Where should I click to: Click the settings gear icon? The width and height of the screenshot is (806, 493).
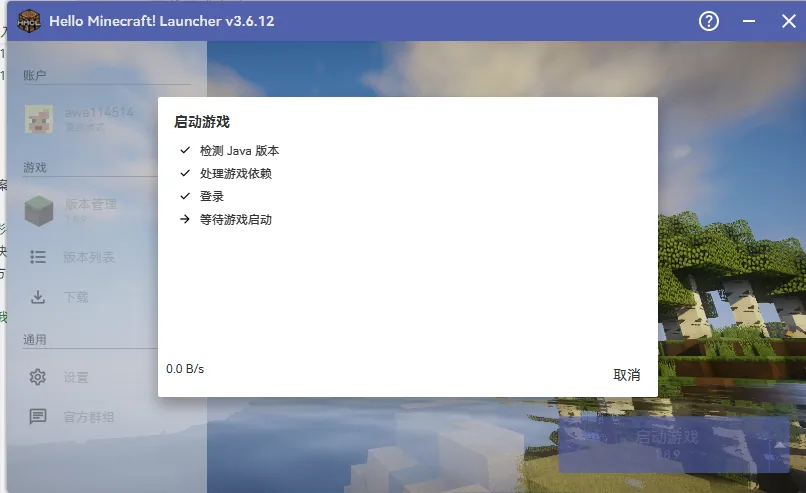(38, 377)
